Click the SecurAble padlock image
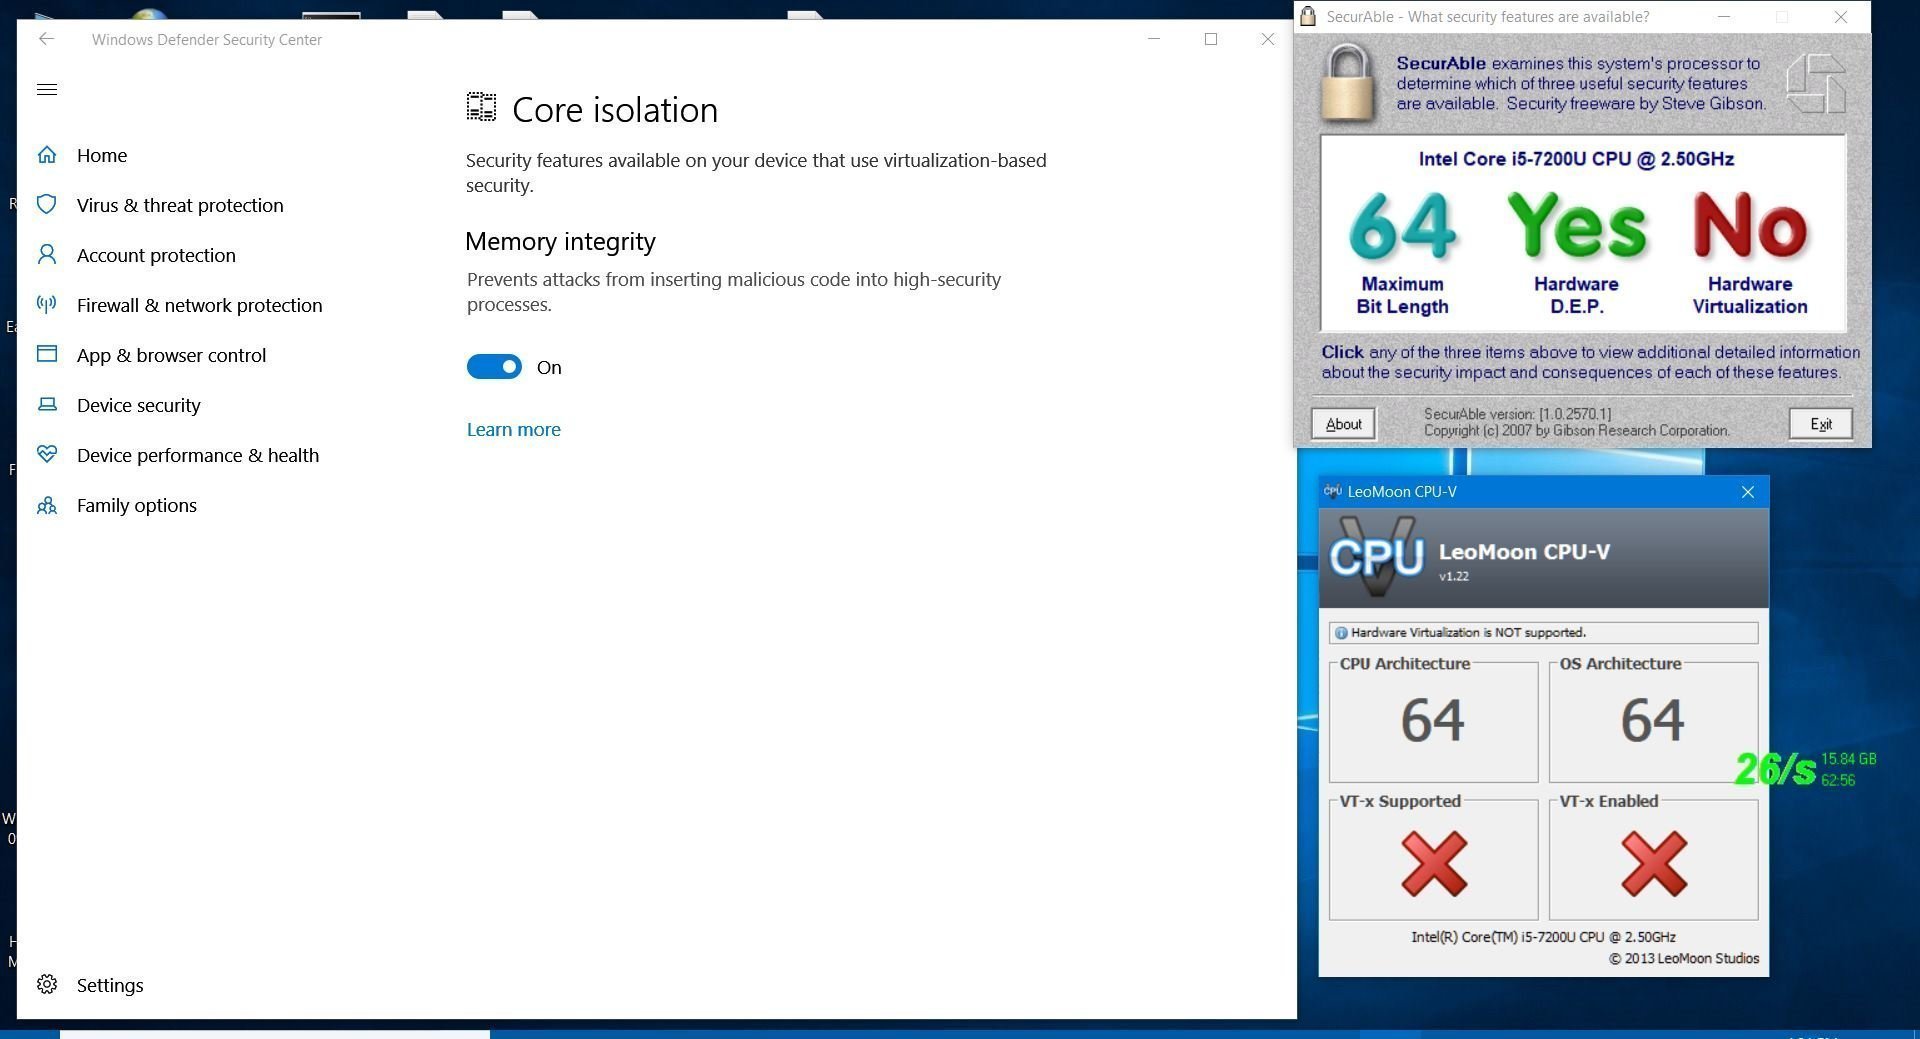This screenshot has width=1920, height=1039. (1348, 83)
